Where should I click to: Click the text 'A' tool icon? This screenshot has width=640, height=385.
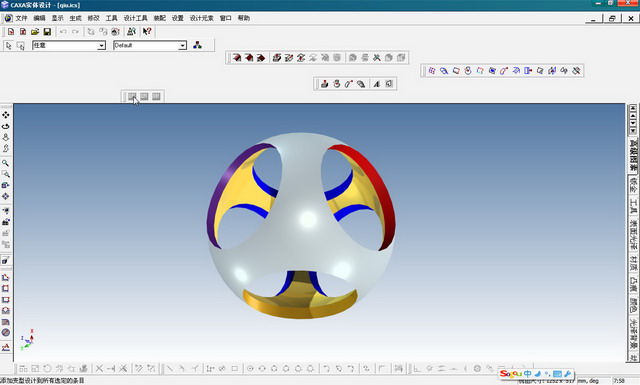(x=376, y=84)
